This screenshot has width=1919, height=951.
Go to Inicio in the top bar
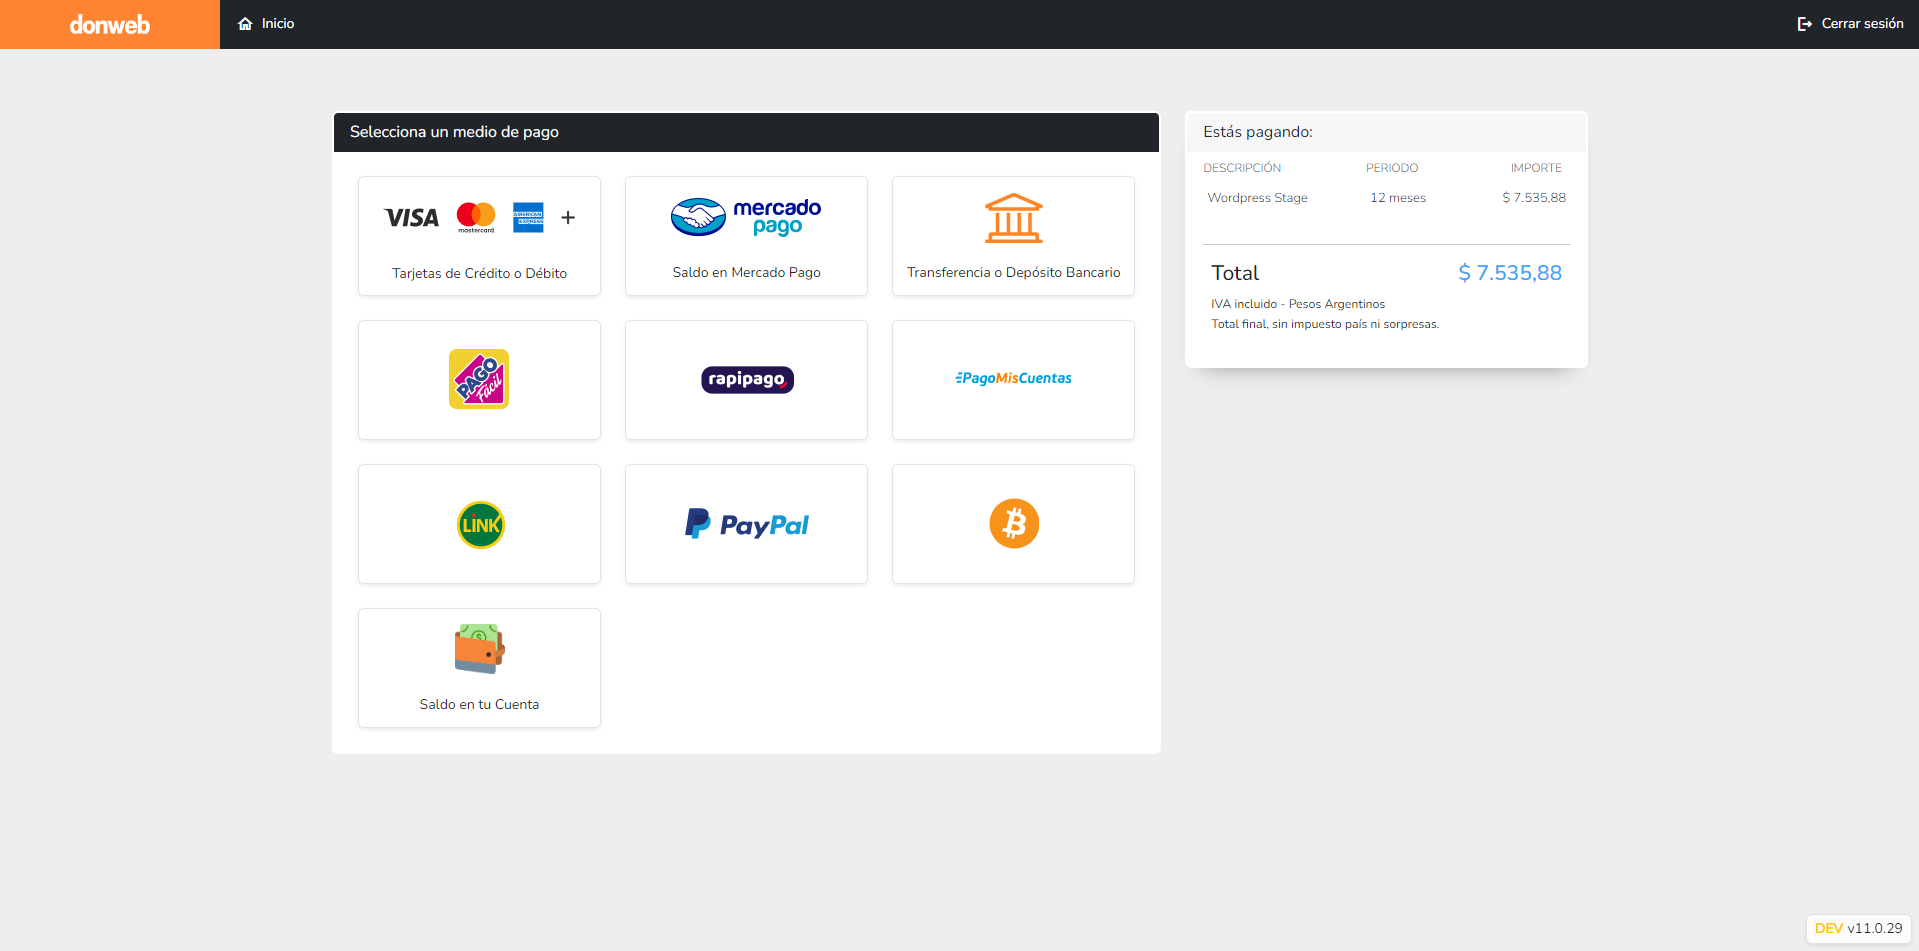(267, 23)
